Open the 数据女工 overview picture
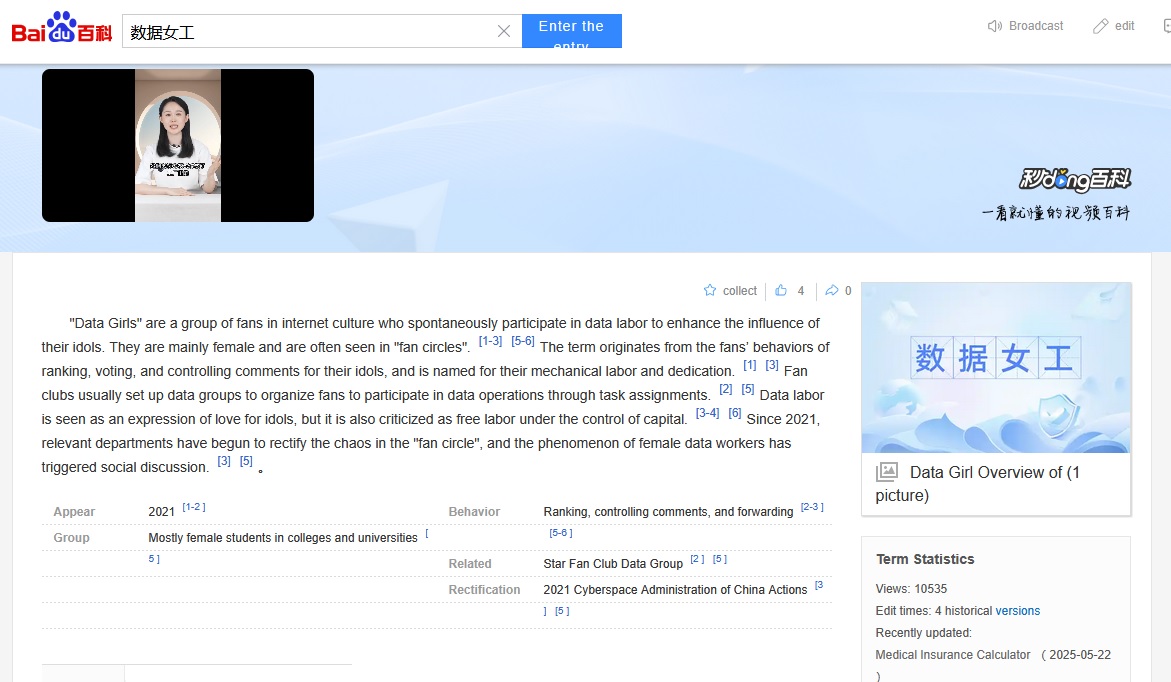Image resolution: width=1171 pixels, height=682 pixels. [996, 368]
